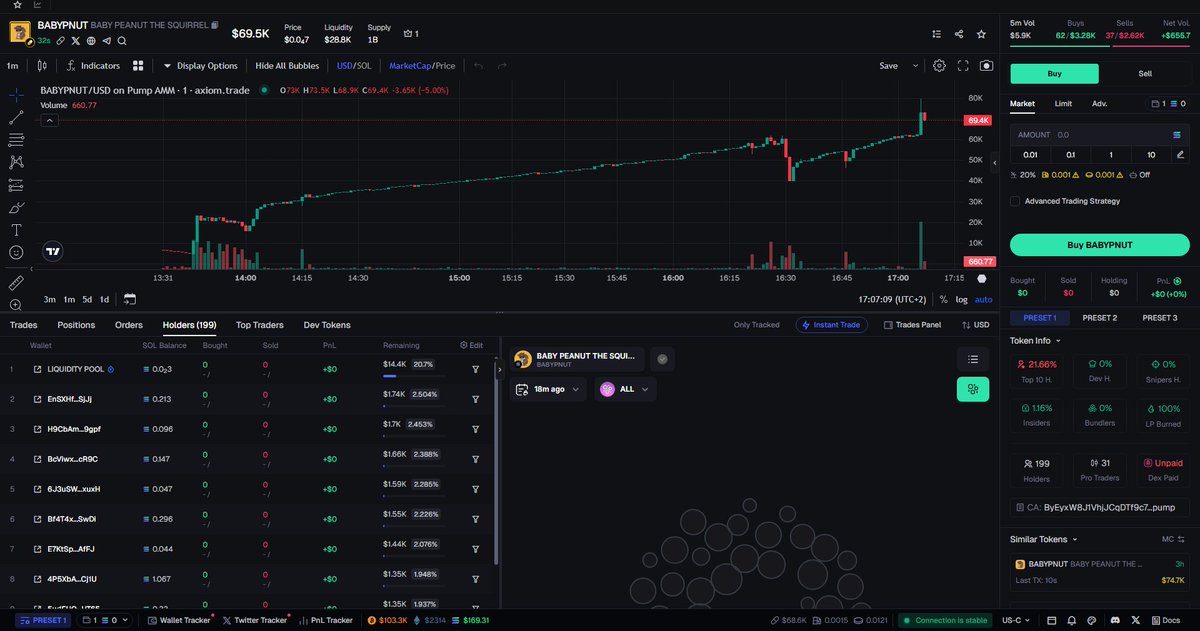Open the Save layout dropdown arrow
The width and height of the screenshot is (1200, 631).
(x=915, y=66)
